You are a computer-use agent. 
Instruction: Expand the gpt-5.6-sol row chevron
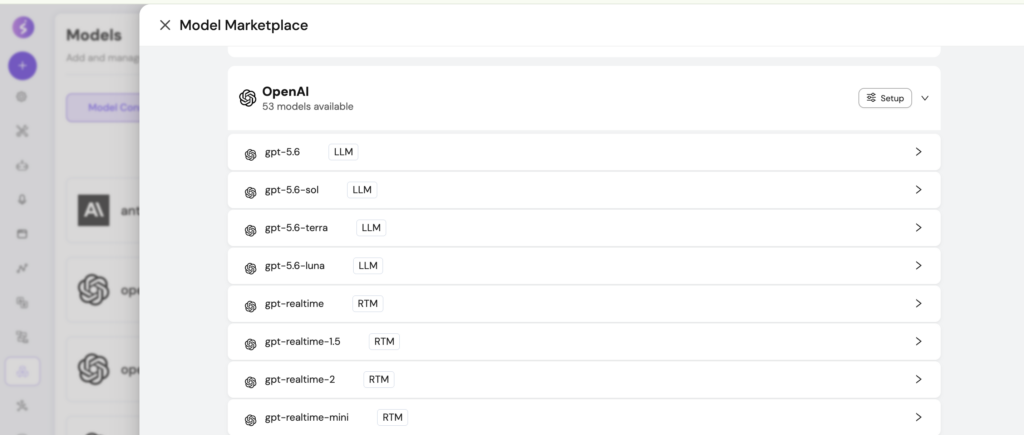coord(918,189)
